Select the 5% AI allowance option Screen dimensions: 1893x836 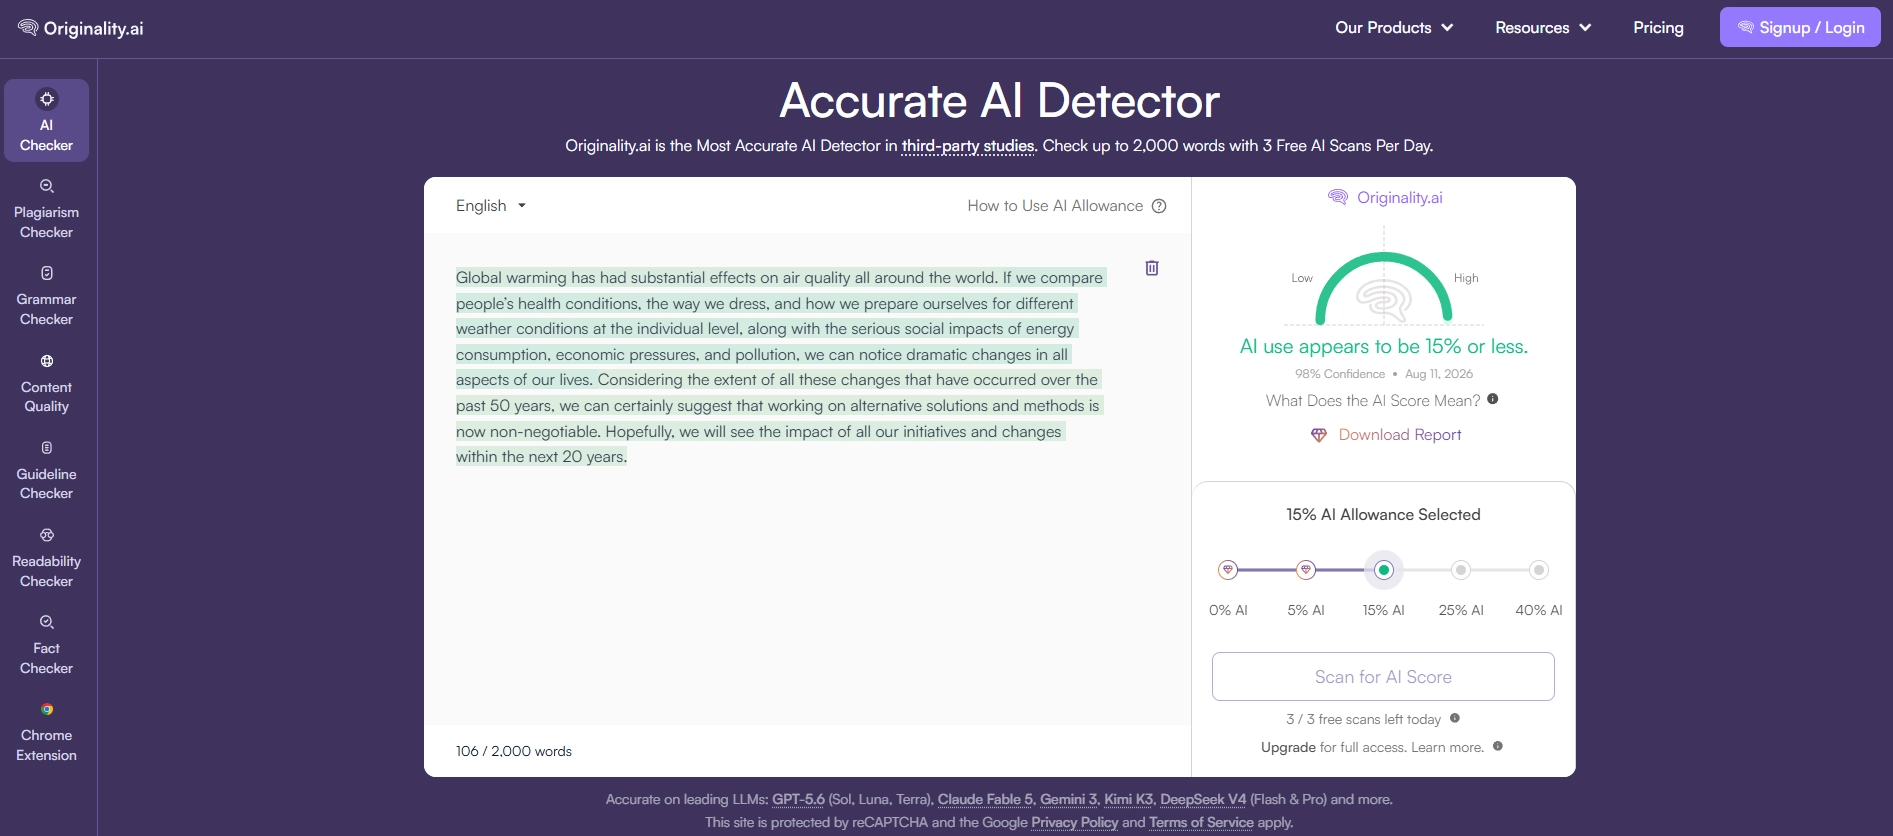[x=1306, y=570]
